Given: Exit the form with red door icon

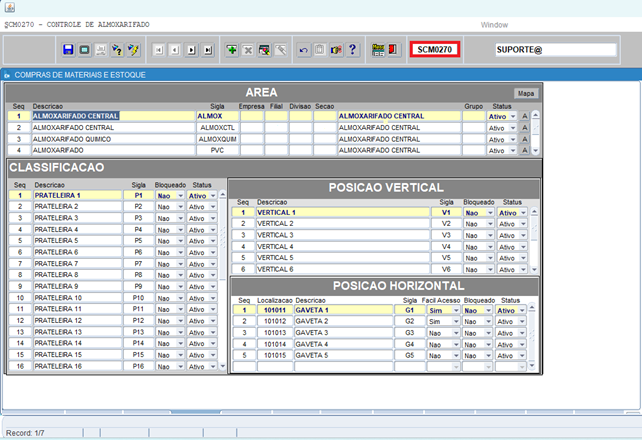Looking at the screenshot, I should point(393,50).
